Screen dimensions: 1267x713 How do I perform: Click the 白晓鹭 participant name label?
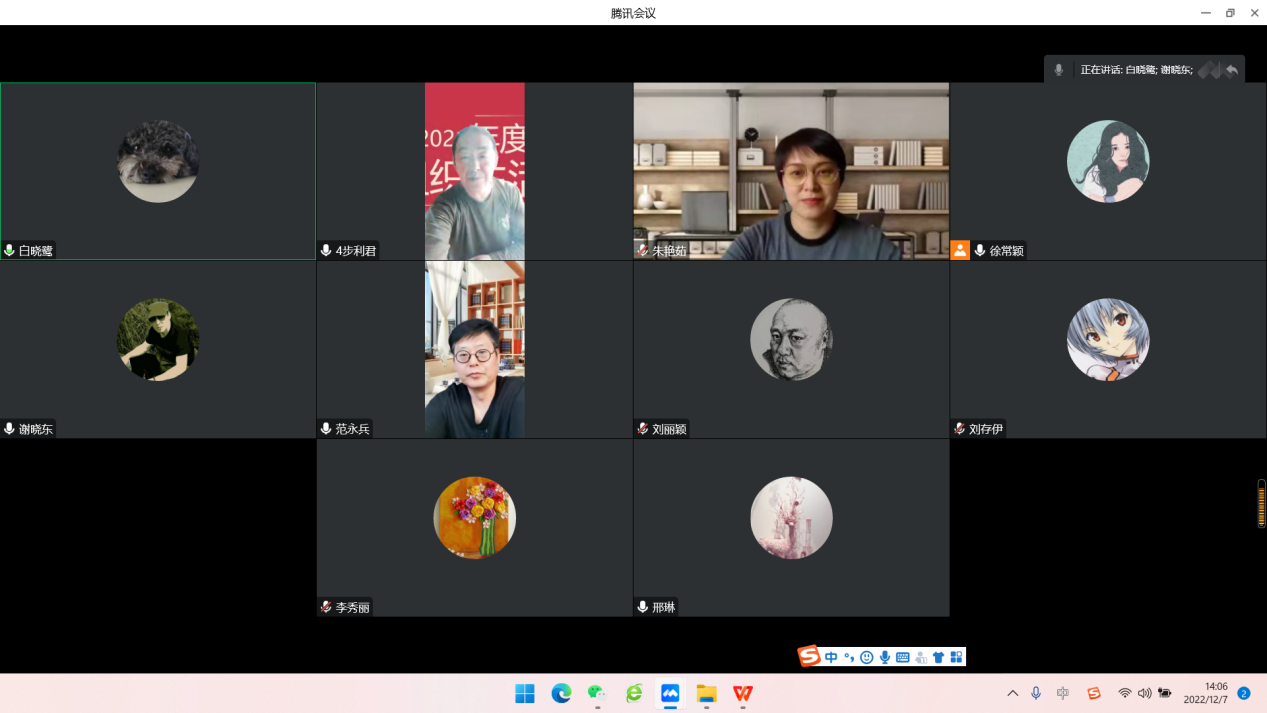pyautogui.click(x=35, y=251)
